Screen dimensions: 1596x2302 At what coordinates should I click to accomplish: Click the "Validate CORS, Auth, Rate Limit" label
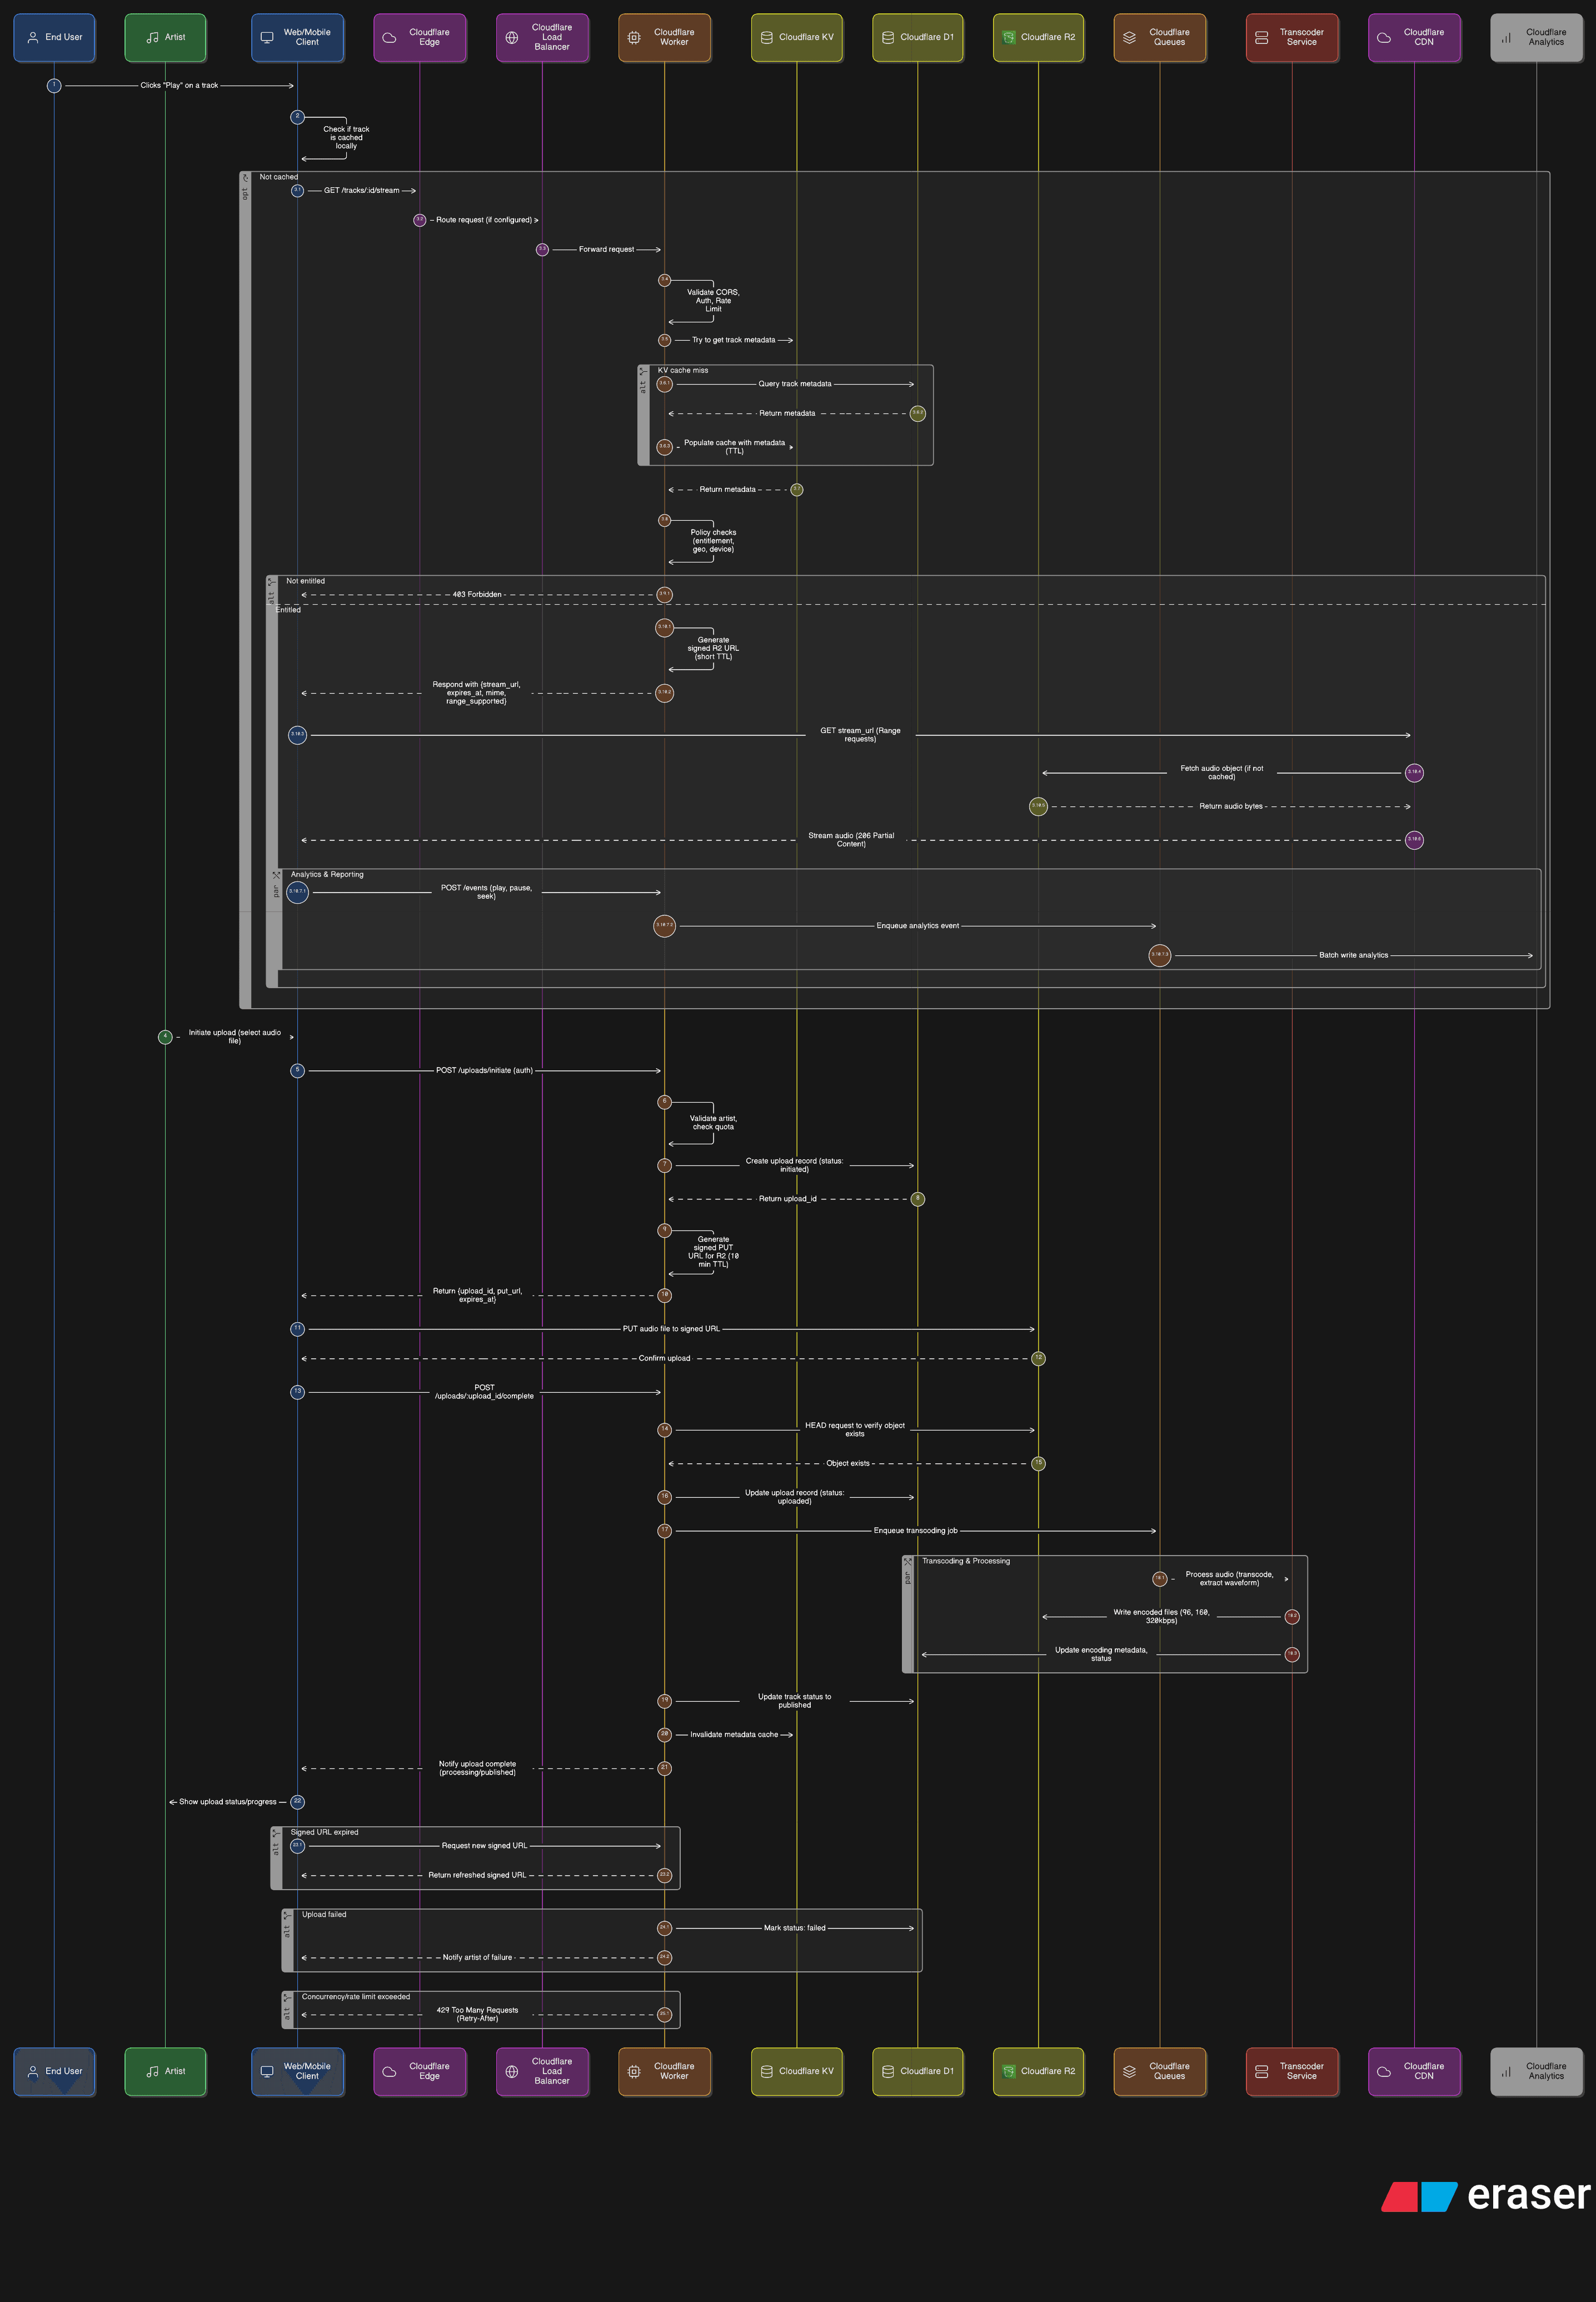(x=713, y=301)
